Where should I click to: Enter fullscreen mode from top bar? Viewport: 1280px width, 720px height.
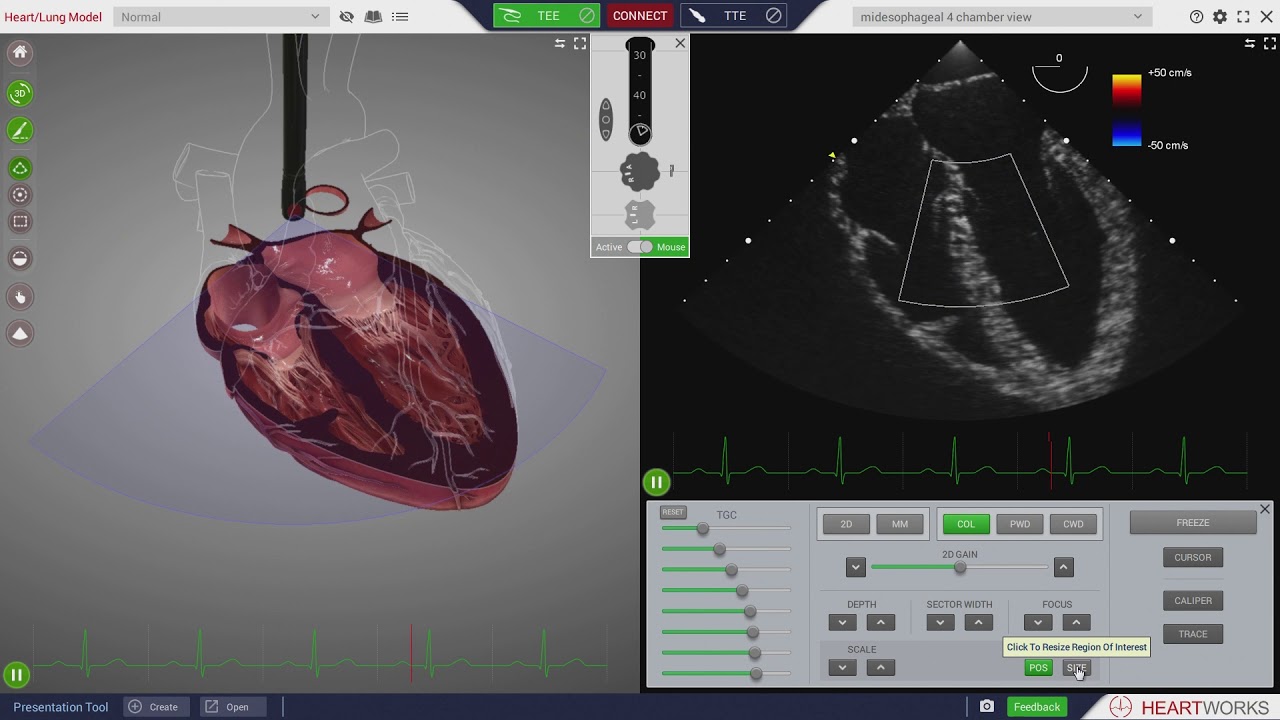[1244, 17]
